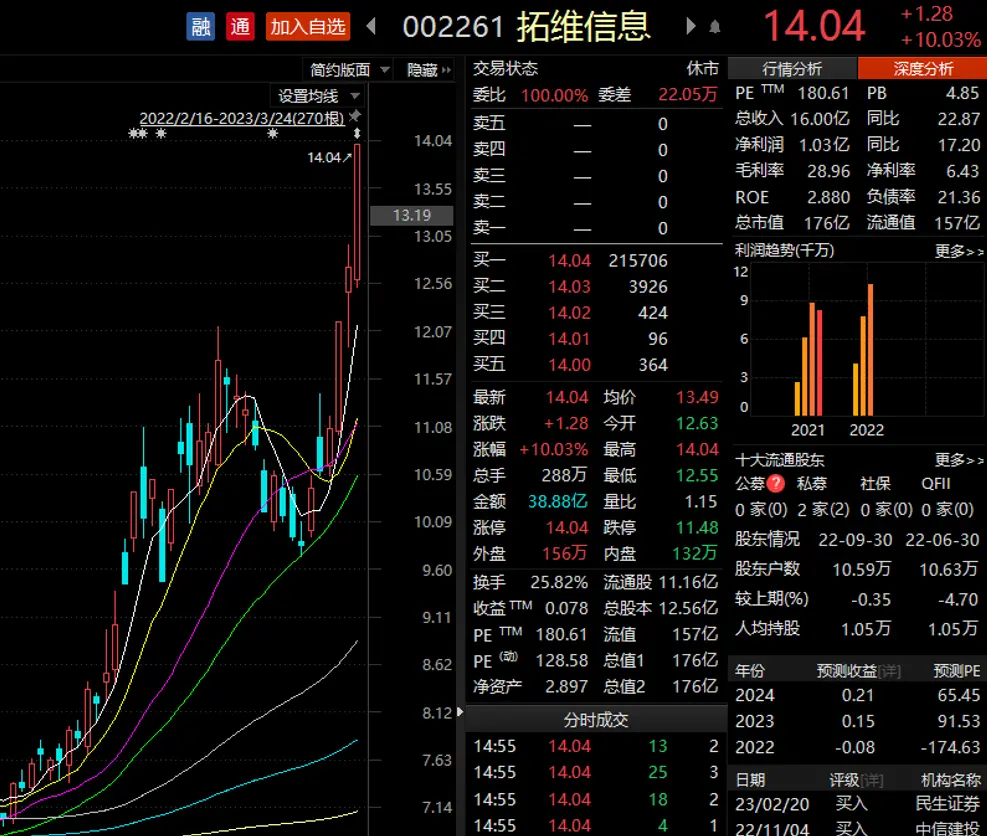
Task: Click the 2023 forecast row with 91.53 PE
Action: pos(857,721)
